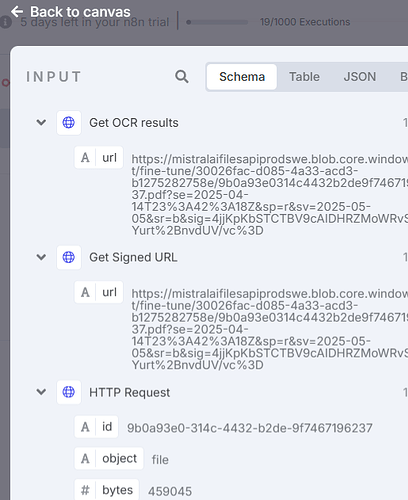The image size is (408, 500).
Task: Collapse the Get Signed URL node
Action: click(x=41, y=257)
